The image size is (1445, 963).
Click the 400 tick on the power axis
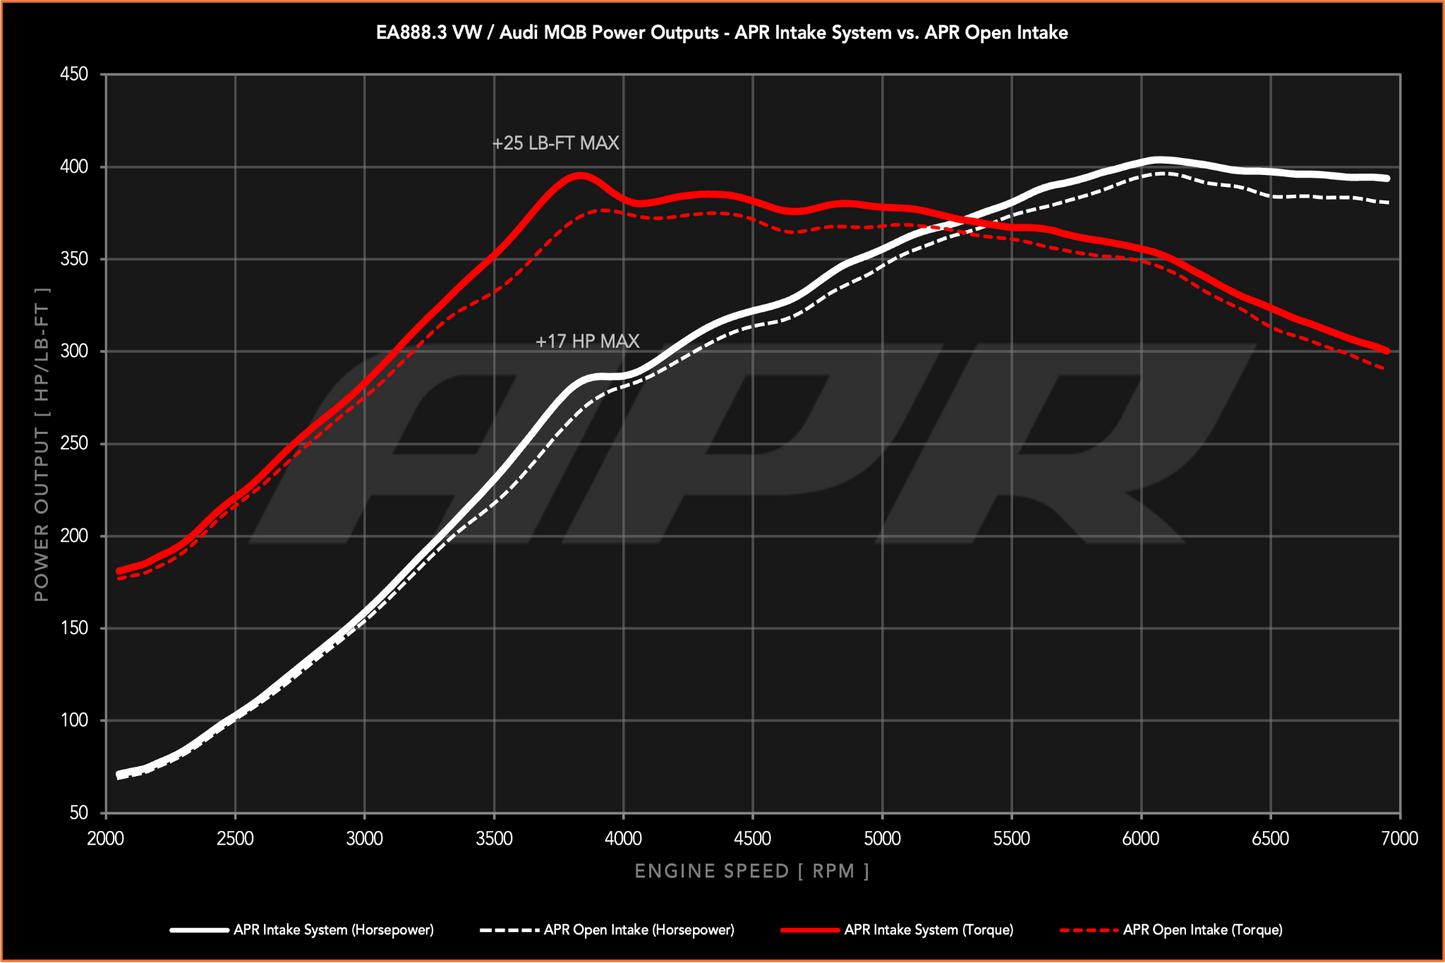point(74,167)
